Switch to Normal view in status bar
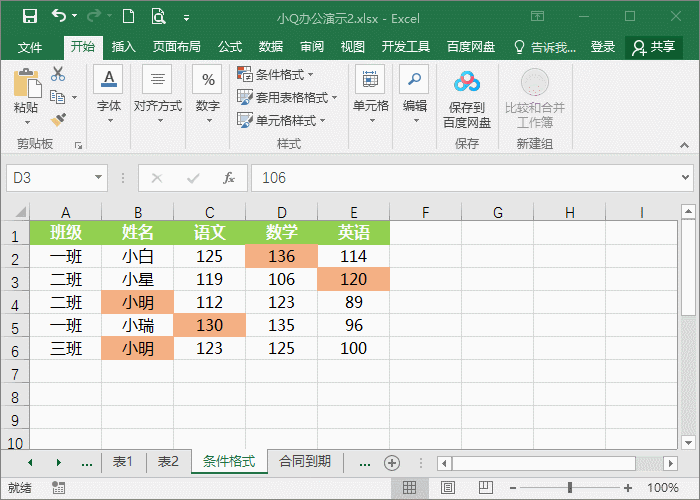 coord(408,488)
